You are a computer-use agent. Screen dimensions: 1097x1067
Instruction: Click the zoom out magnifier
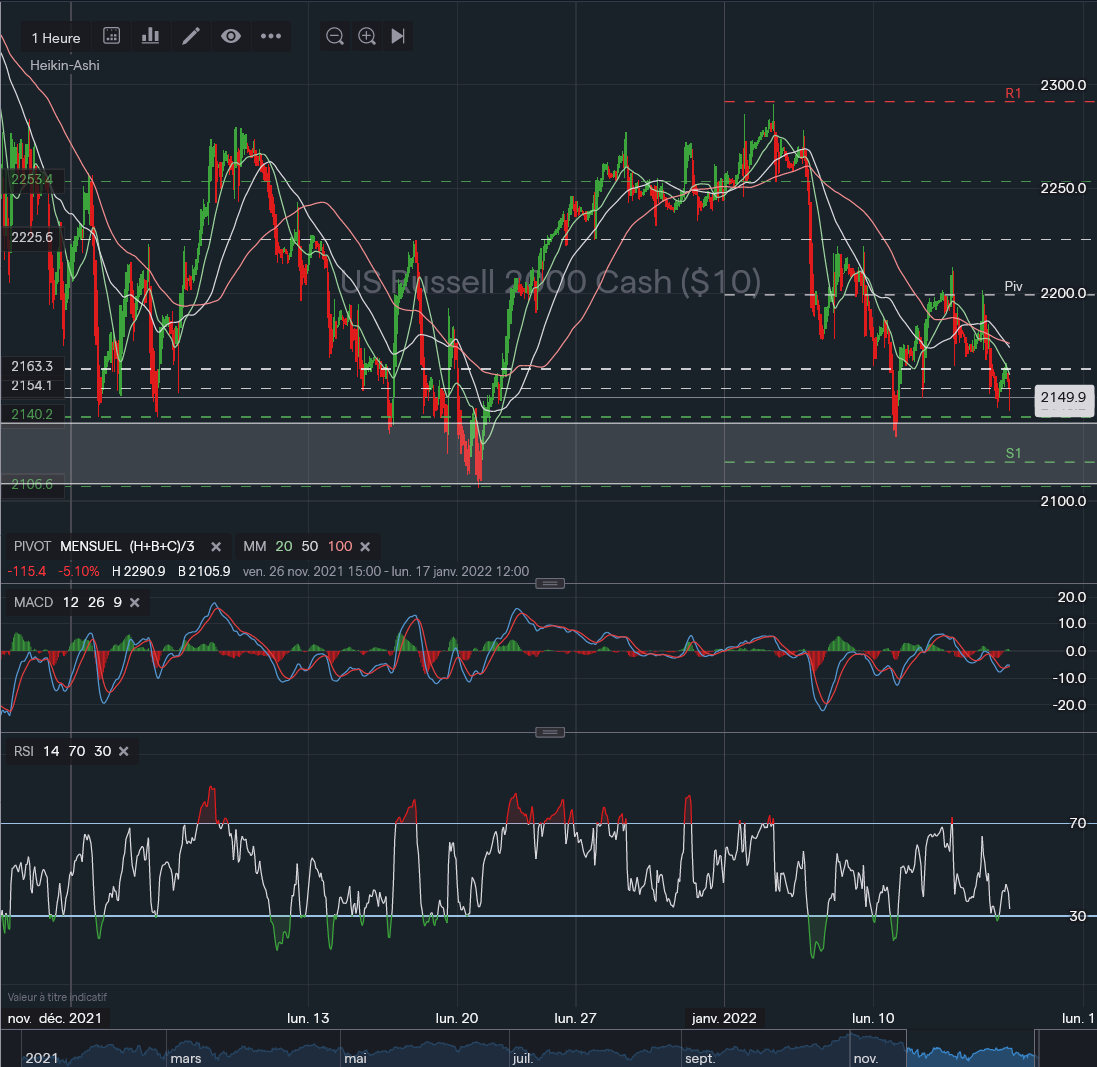click(x=335, y=37)
